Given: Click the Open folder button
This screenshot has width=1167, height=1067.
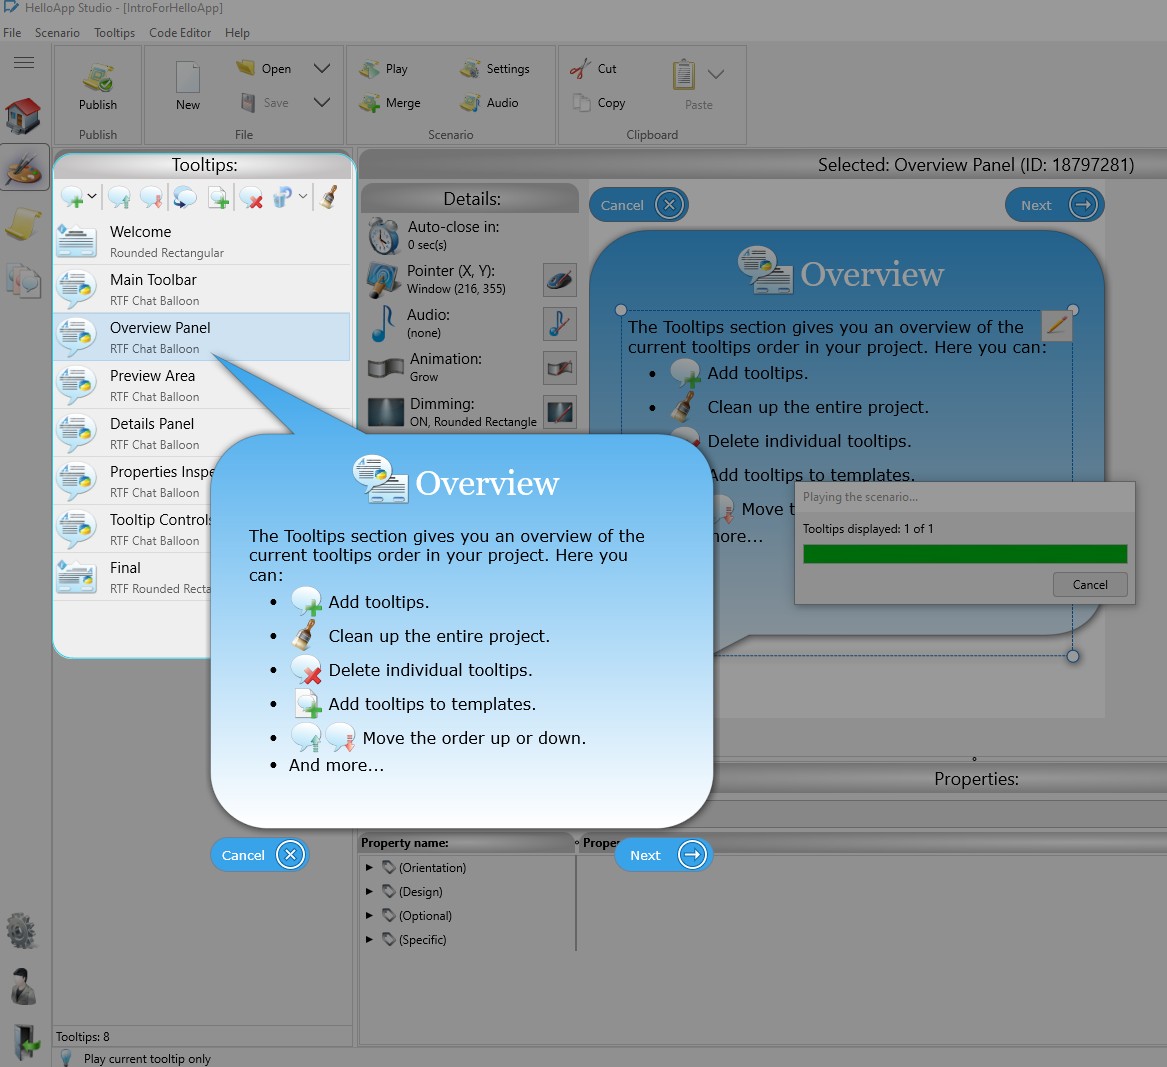Looking at the screenshot, I should tap(263, 68).
